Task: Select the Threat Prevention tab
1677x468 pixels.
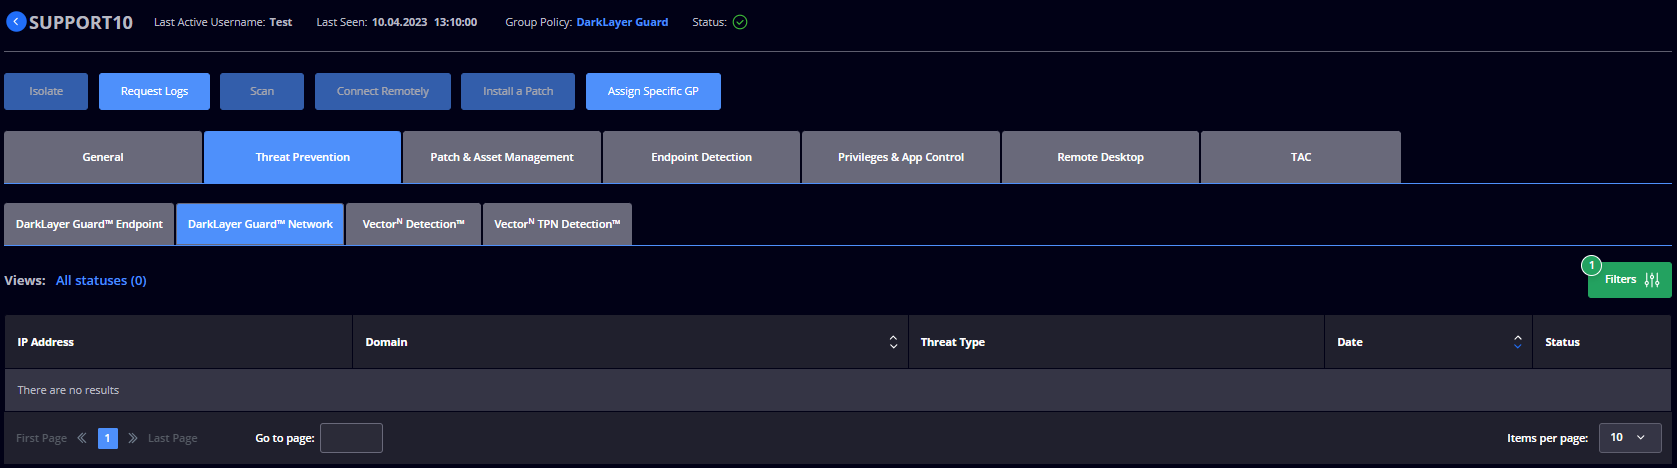Action: (x=302, y=157)
